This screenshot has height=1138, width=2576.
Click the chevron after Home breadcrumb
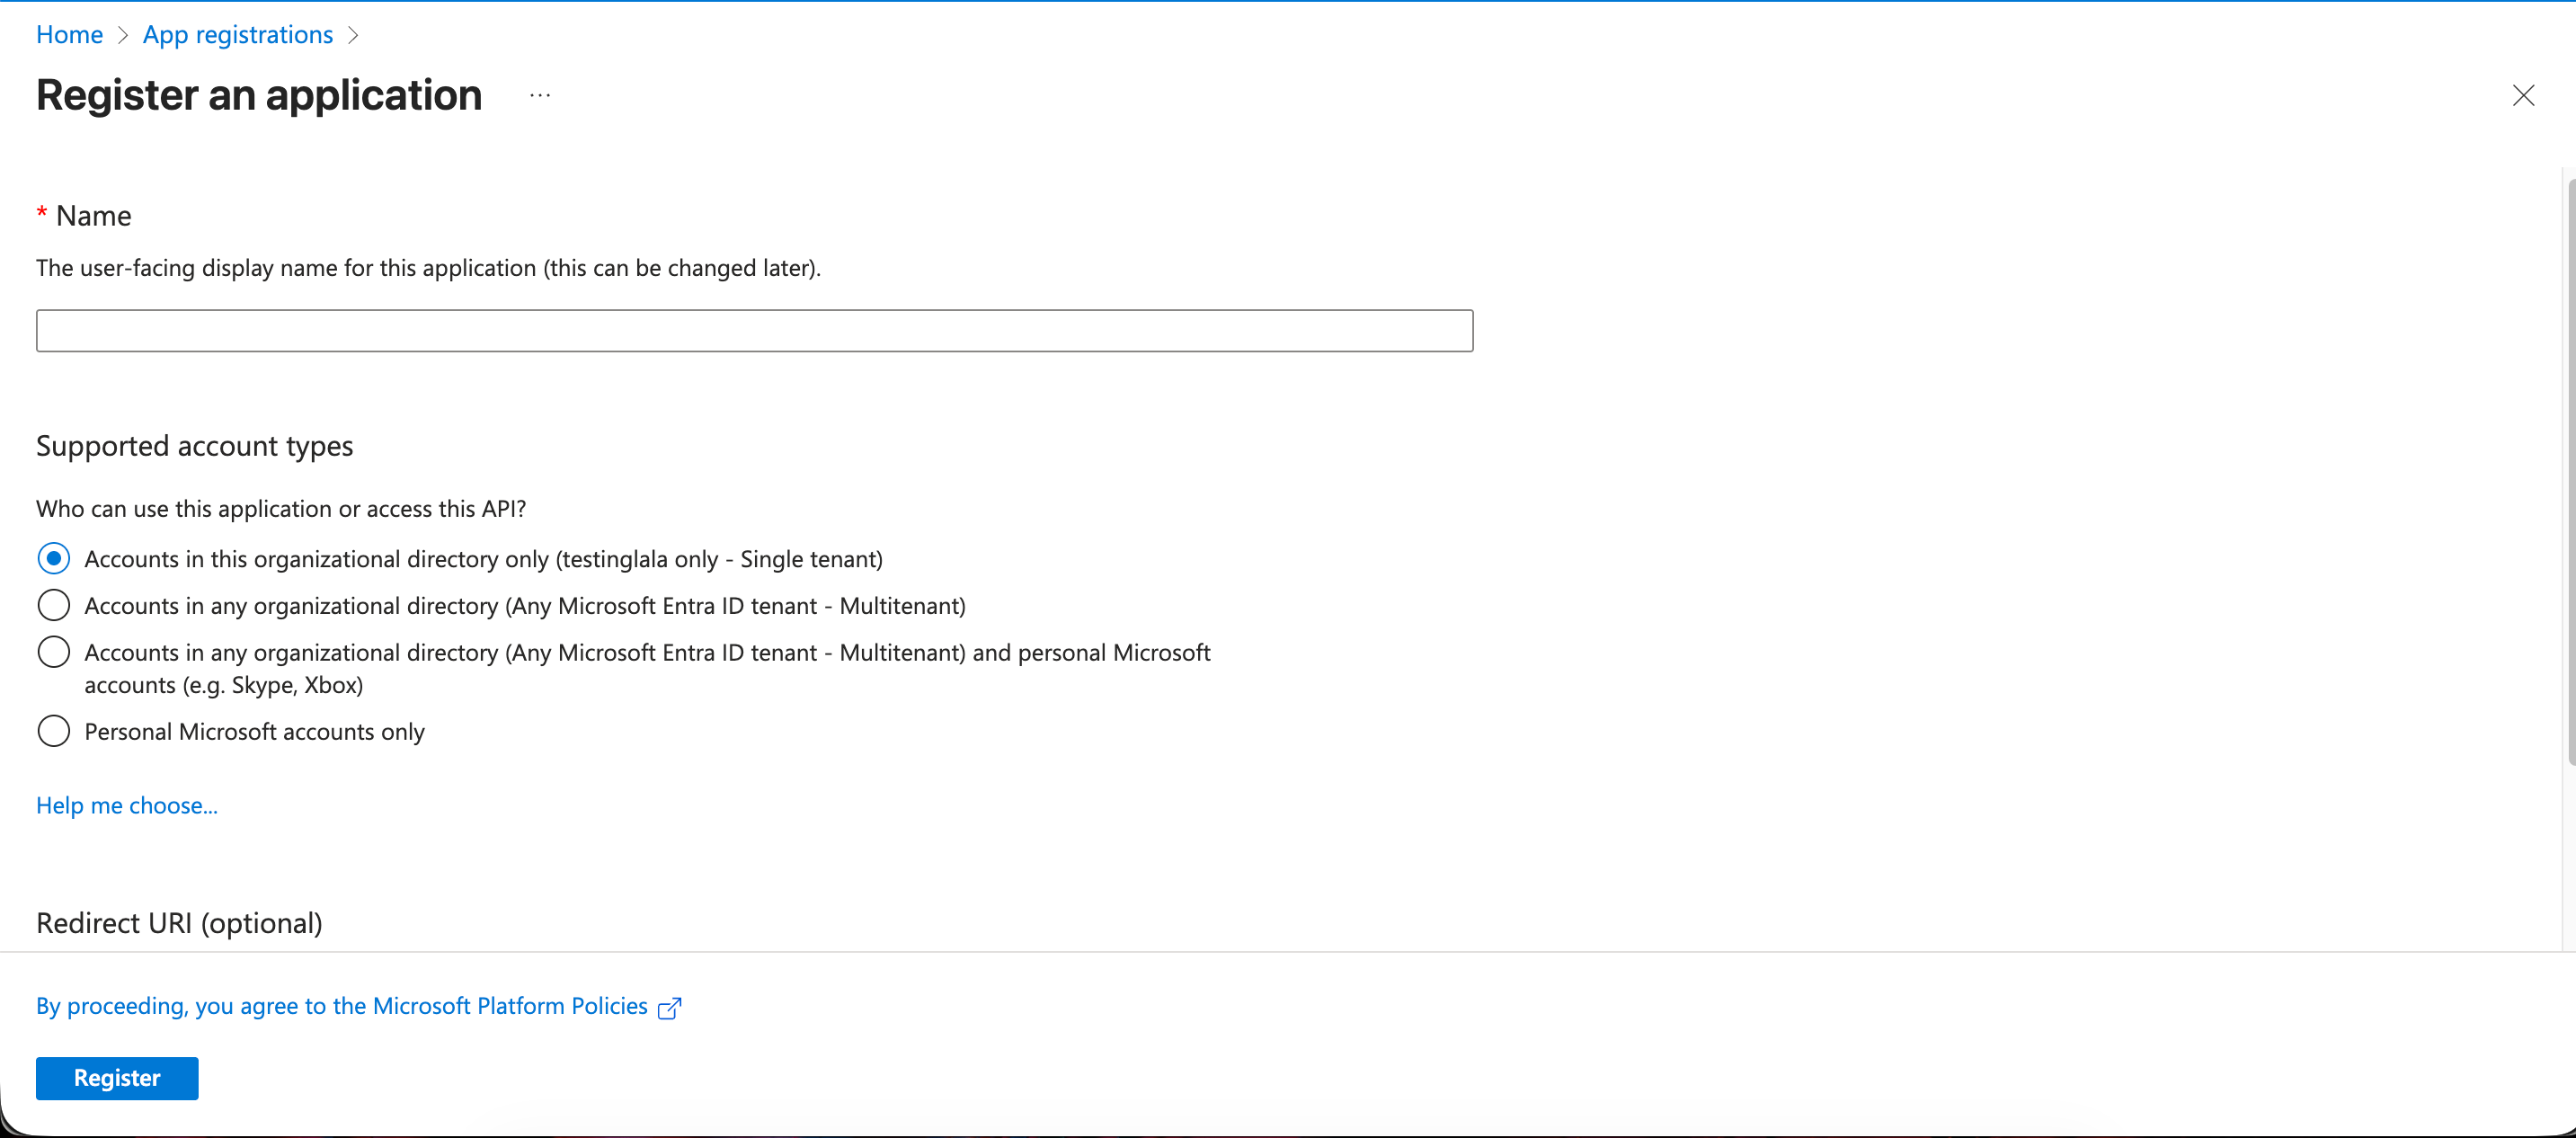(123, 35)
